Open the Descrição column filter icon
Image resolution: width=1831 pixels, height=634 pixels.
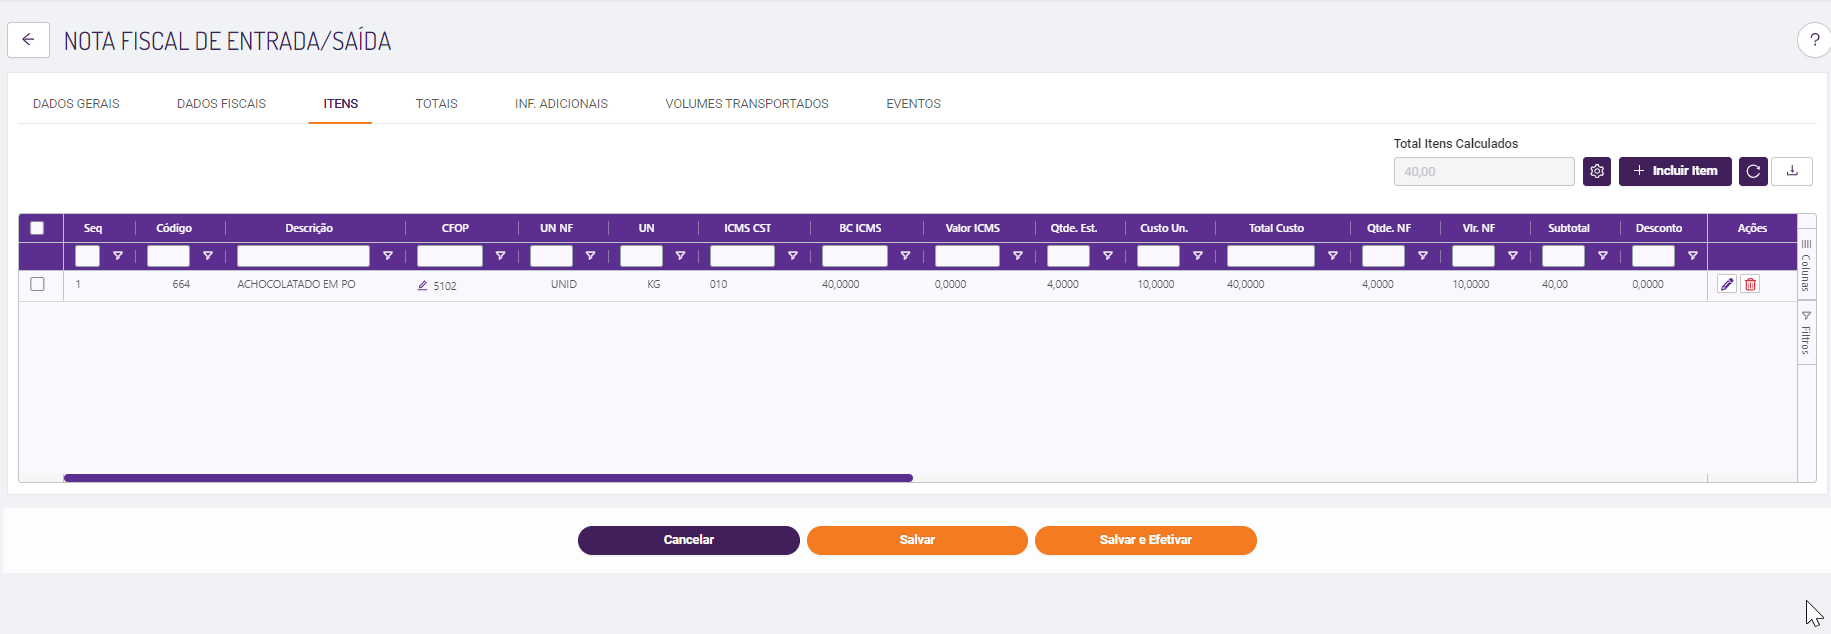(x=388, y=256)
